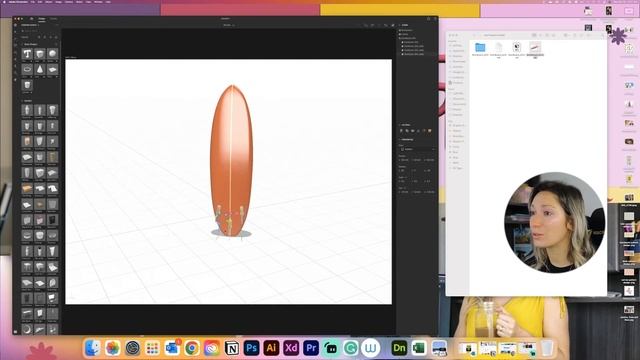Click the search field in assets panel

(39, 31)
